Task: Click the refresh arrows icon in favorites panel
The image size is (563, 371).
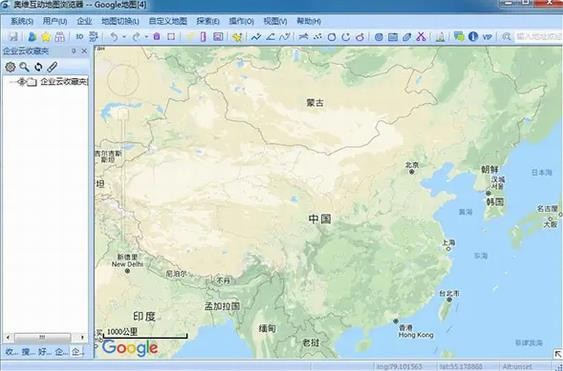Action: tap(38, 67)
